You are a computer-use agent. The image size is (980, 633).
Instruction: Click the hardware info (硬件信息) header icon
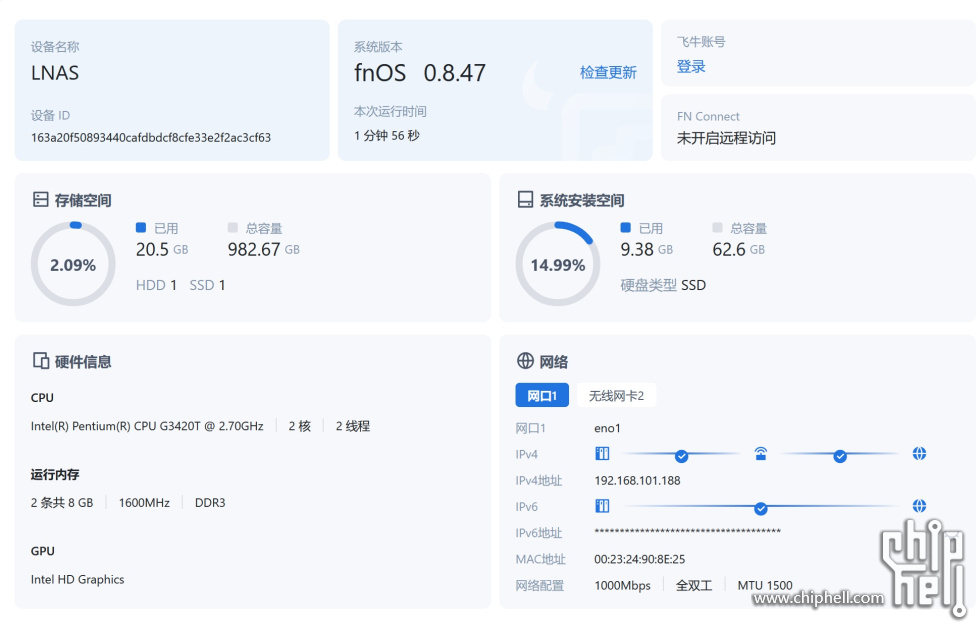(41, 361)
